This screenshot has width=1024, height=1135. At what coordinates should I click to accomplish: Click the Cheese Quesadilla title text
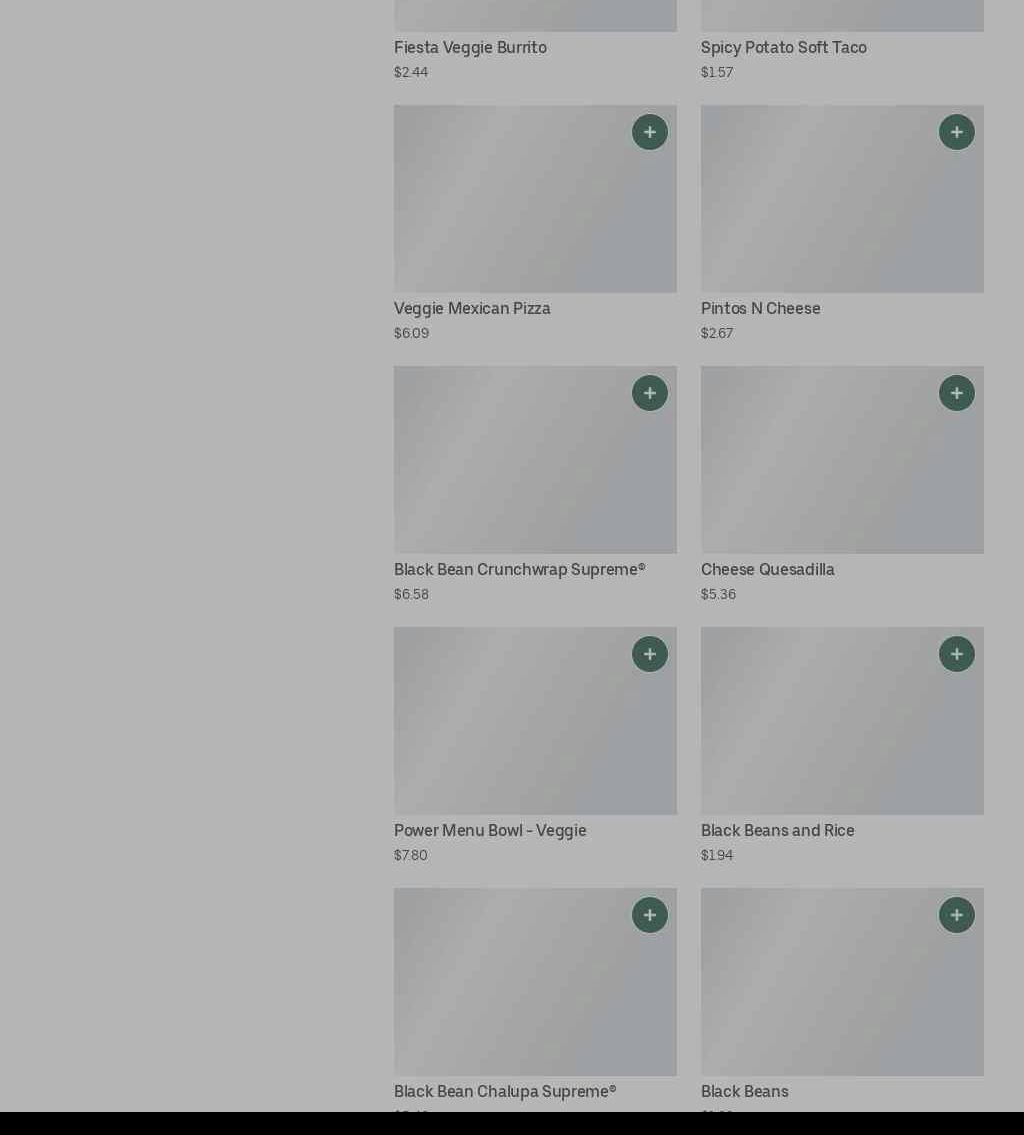click(x=767, y=570)
